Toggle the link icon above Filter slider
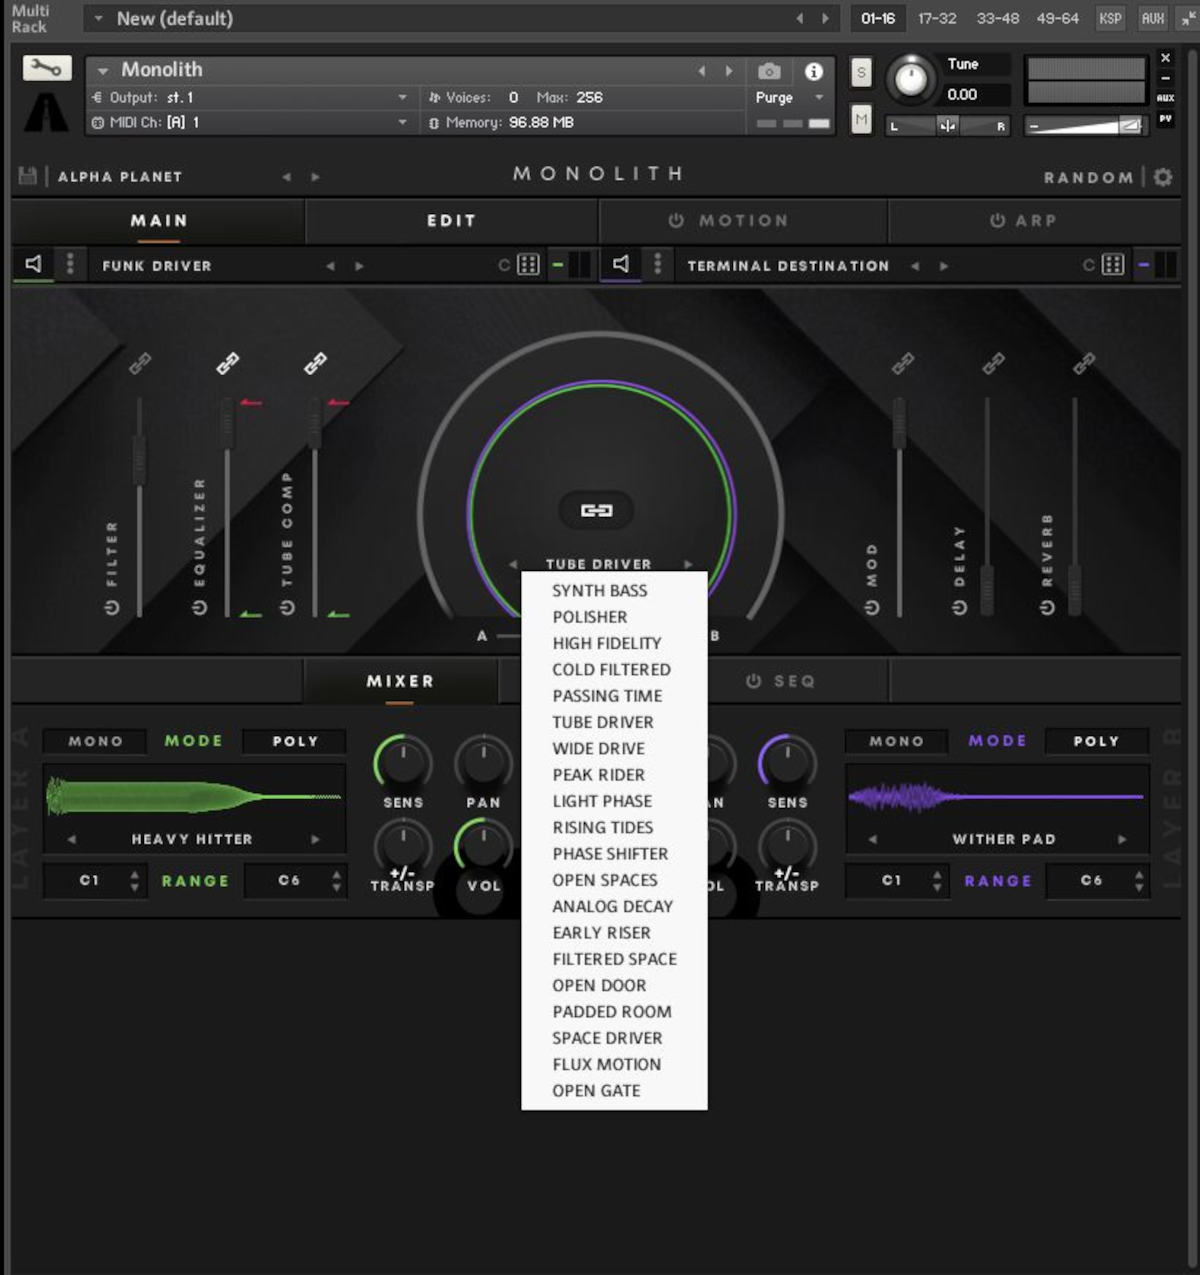Image resolution: width=1200 pixels, height=1275 pixels. click(x=140, y=363)
